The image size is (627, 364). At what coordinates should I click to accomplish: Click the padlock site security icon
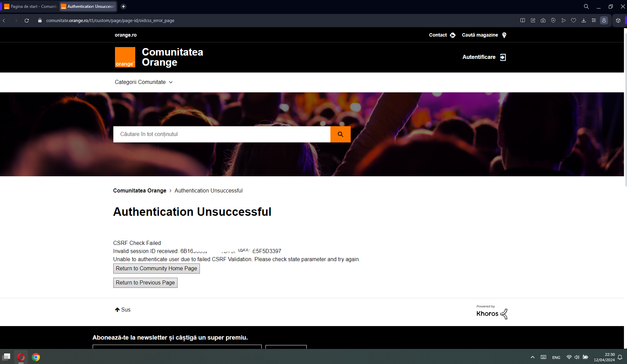click(x=40, y=20)
